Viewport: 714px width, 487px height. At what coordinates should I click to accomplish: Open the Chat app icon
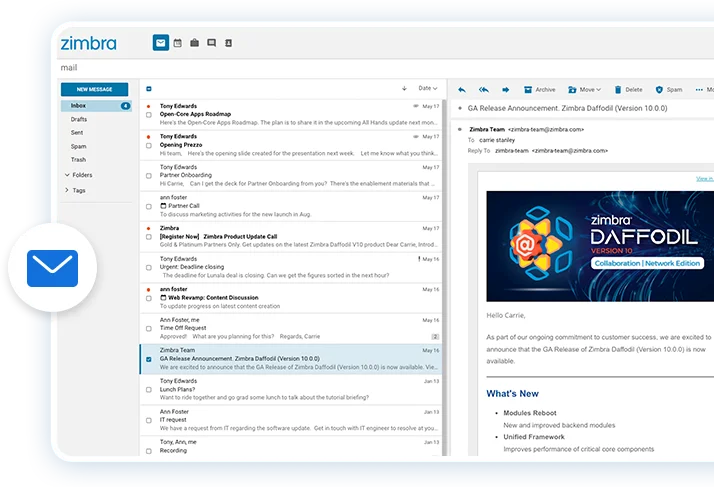211,43
